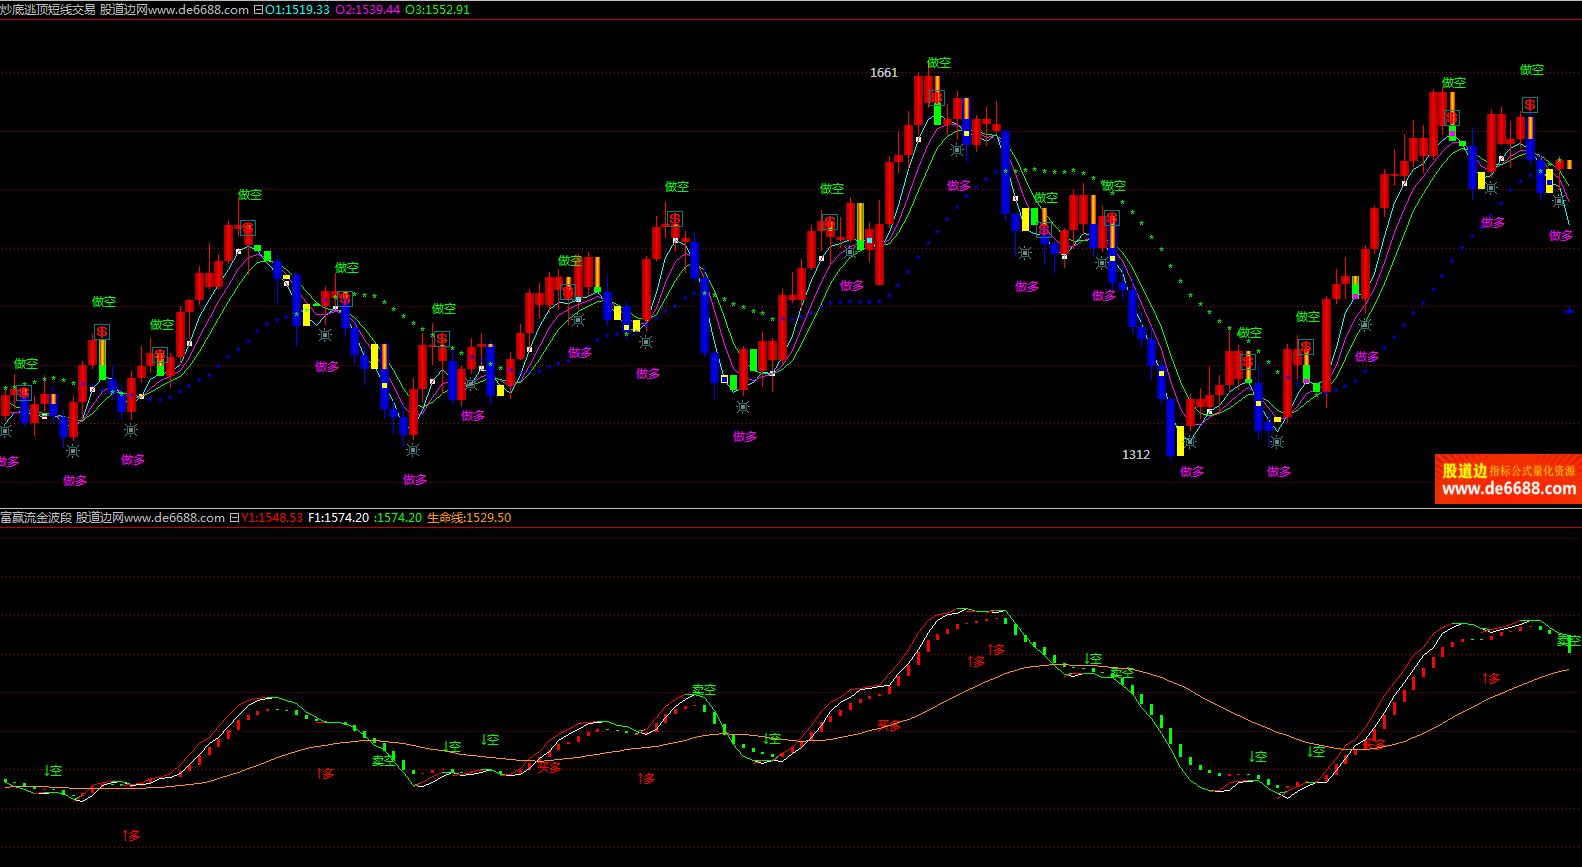Click the star marker beside the 1312 low

click(x=1190, y=441)
